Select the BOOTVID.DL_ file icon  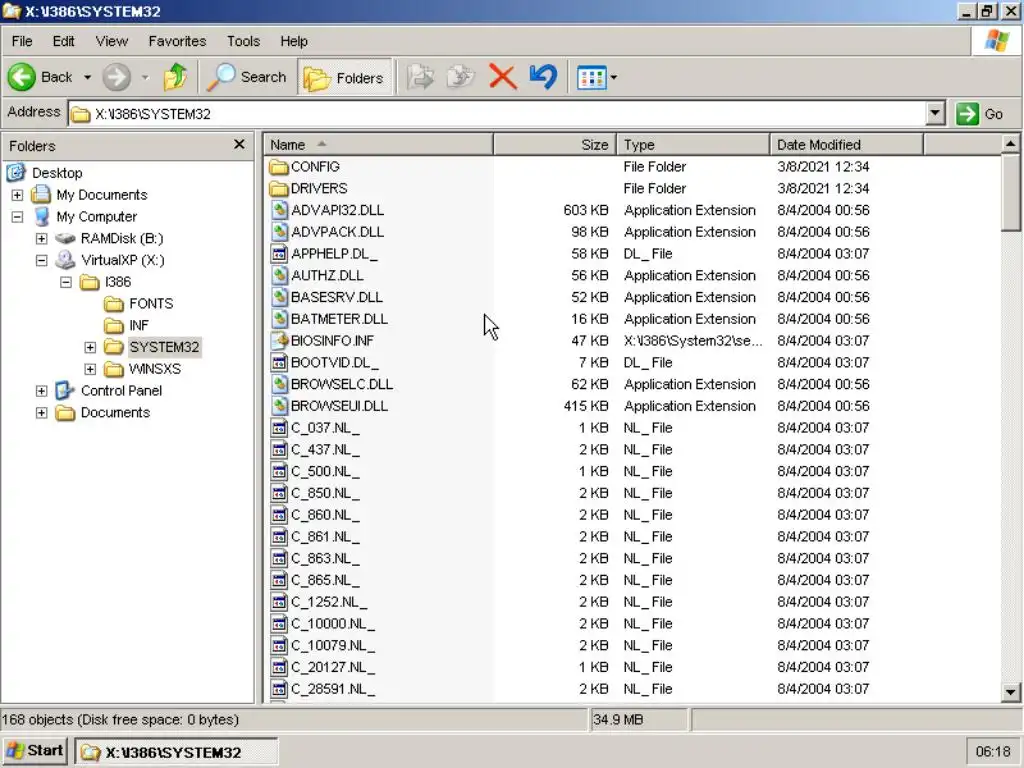tap(279, 362)
